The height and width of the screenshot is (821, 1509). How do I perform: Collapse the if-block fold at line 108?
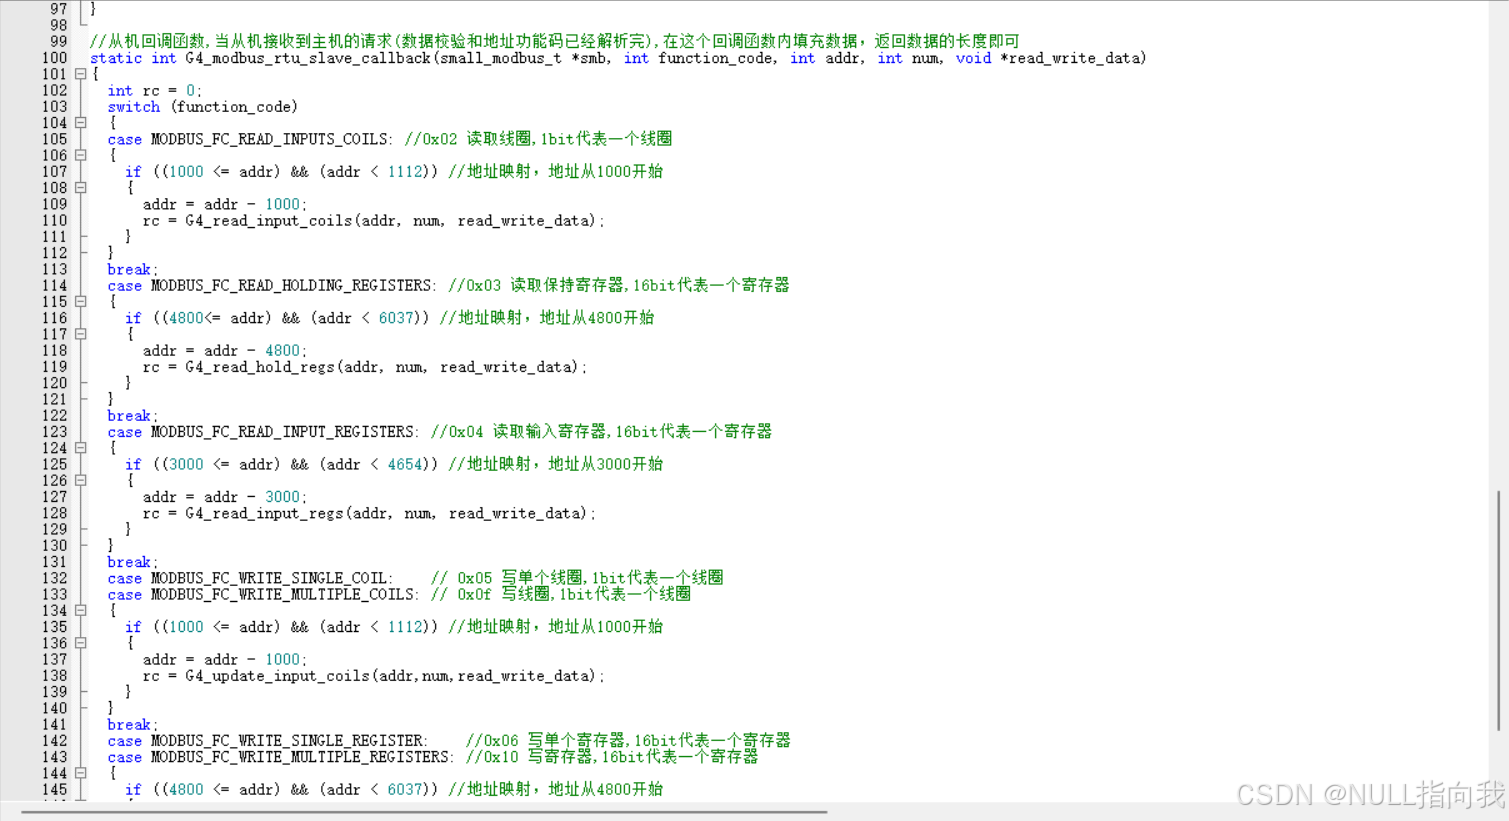81,188
